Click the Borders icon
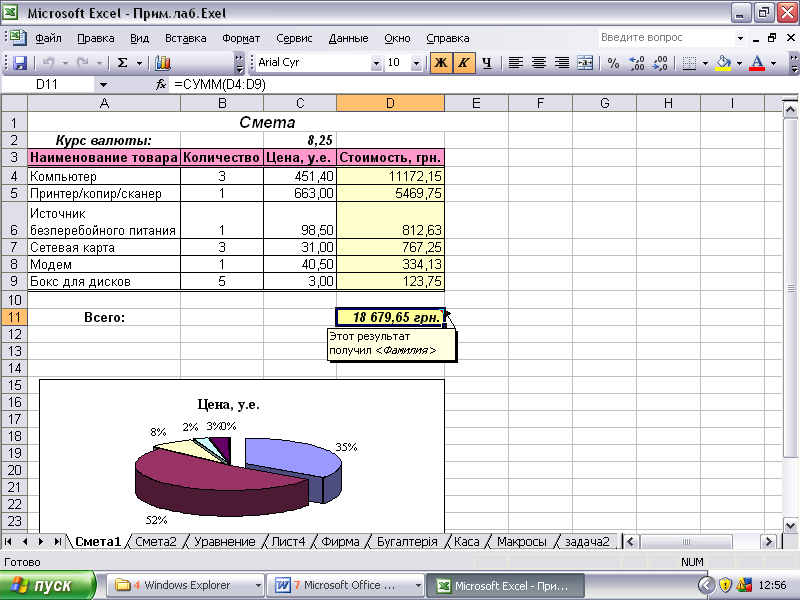Image resolution: width=800 pixels, height=600 pixels. [x=689, y=63]
